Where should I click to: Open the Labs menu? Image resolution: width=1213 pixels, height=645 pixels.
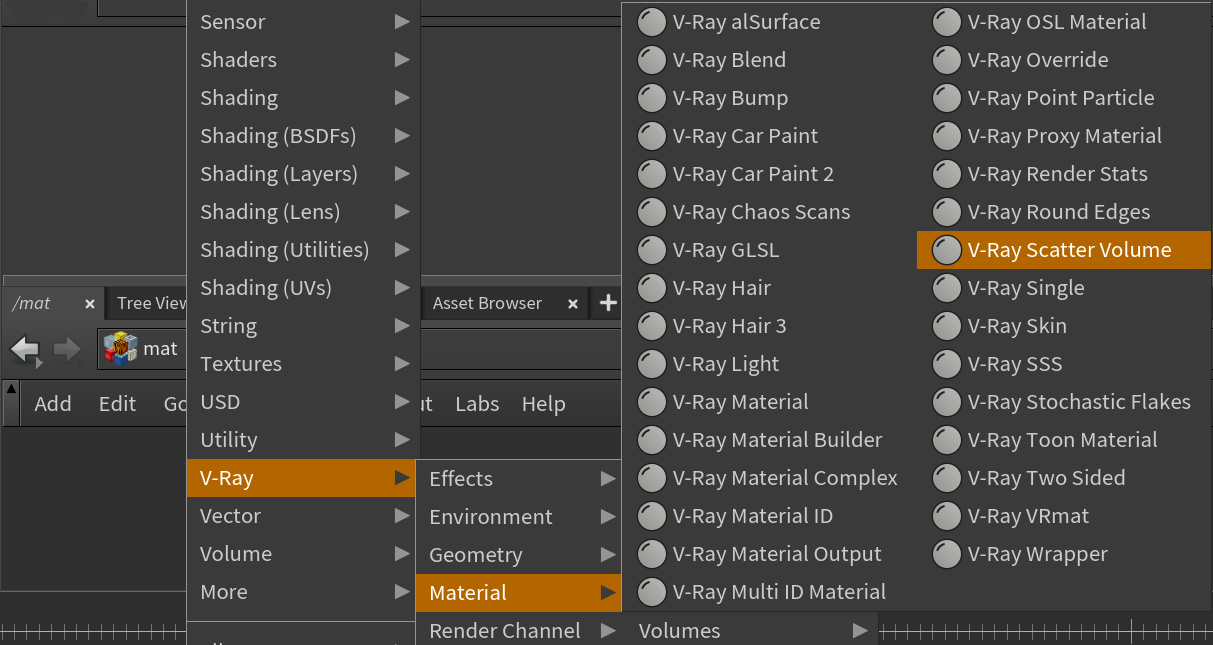477,404
